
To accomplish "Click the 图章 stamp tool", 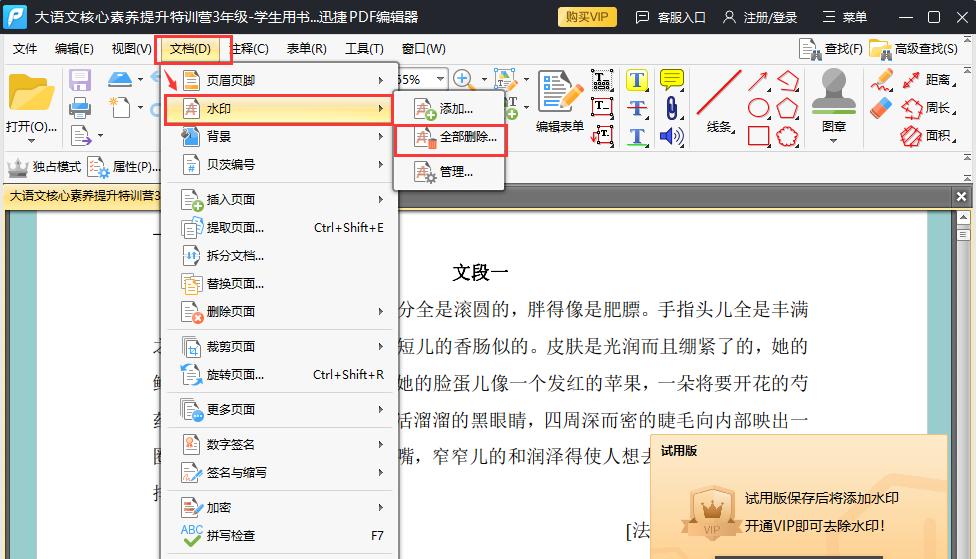I will coord(833,105).
